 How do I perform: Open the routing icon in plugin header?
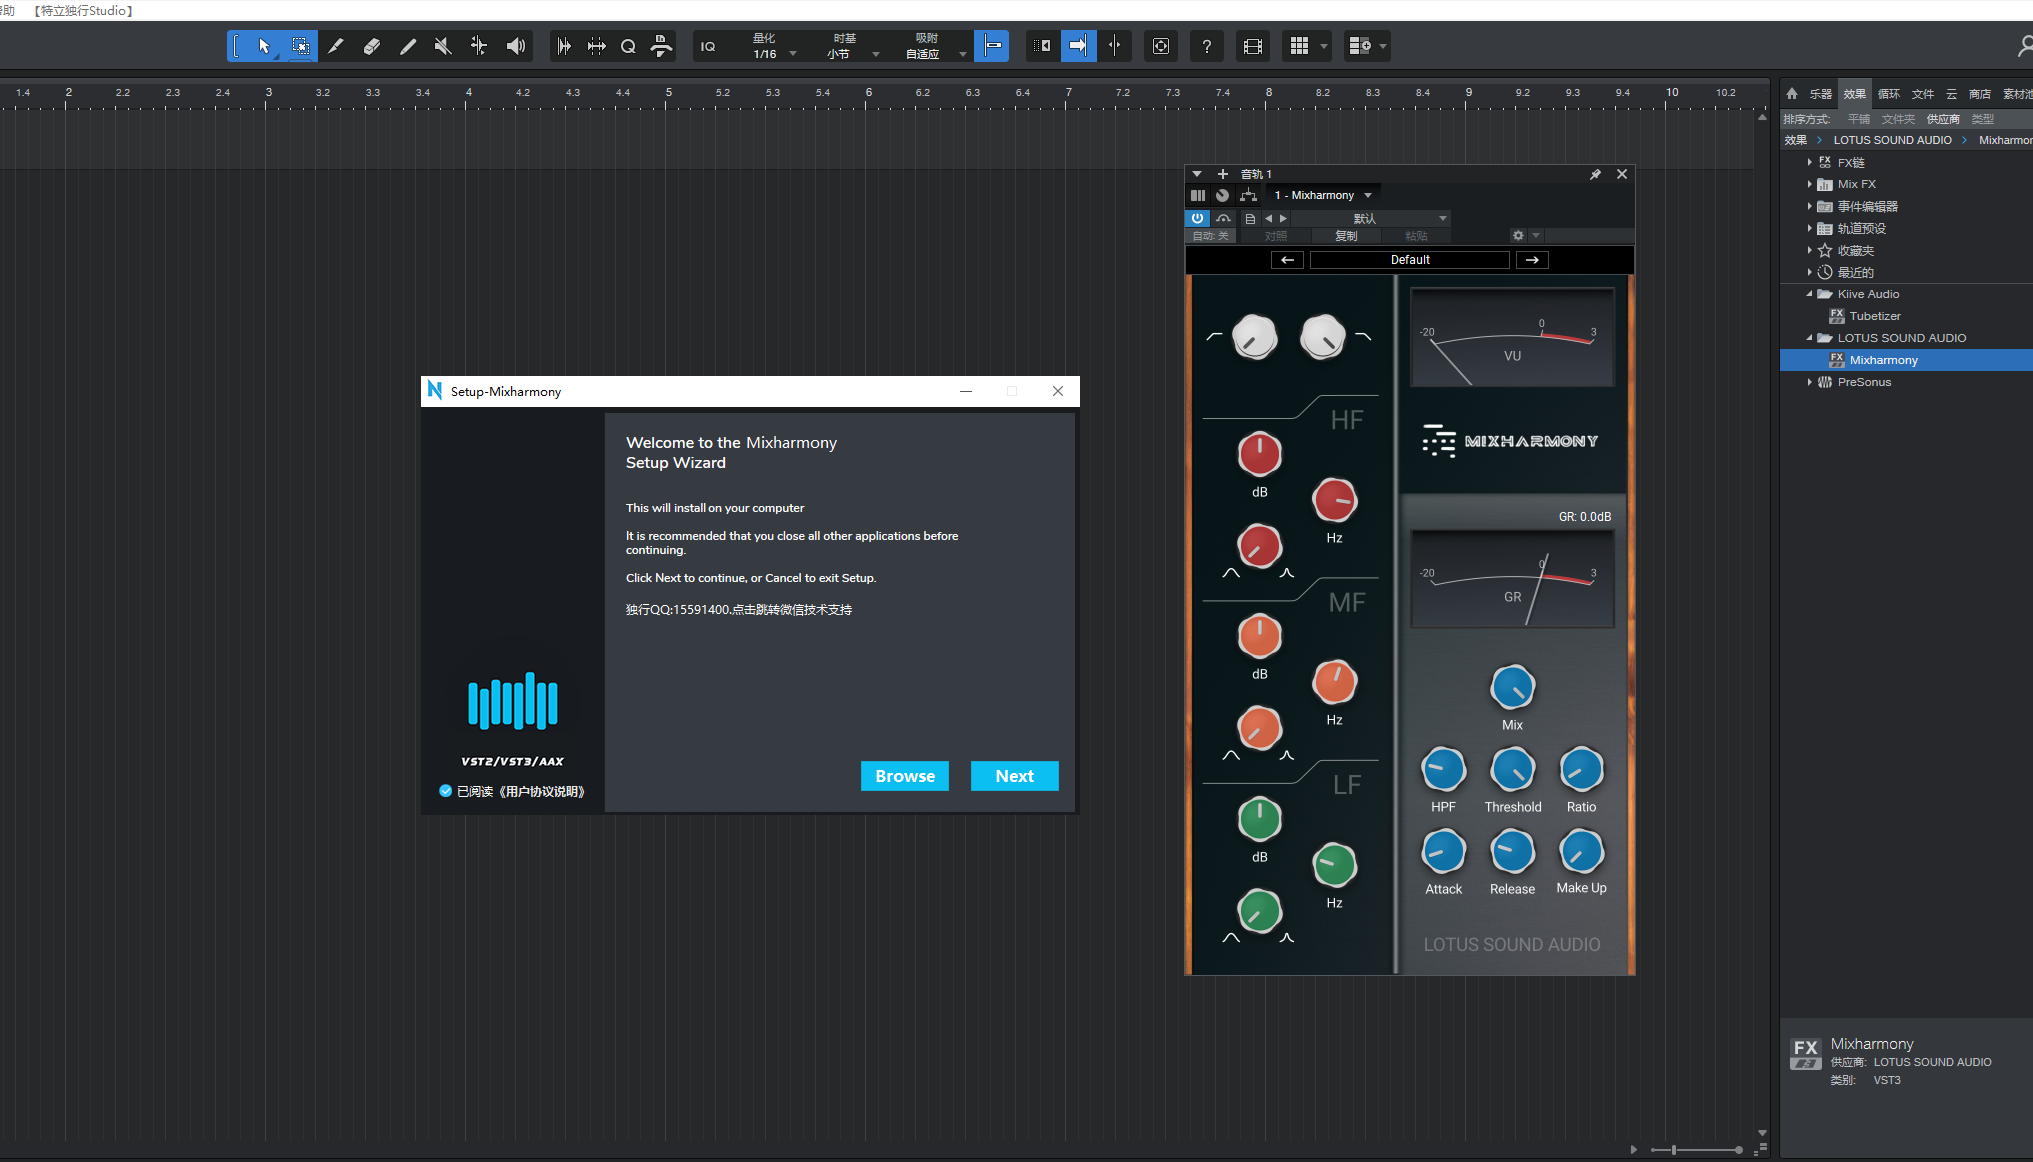1248,195
